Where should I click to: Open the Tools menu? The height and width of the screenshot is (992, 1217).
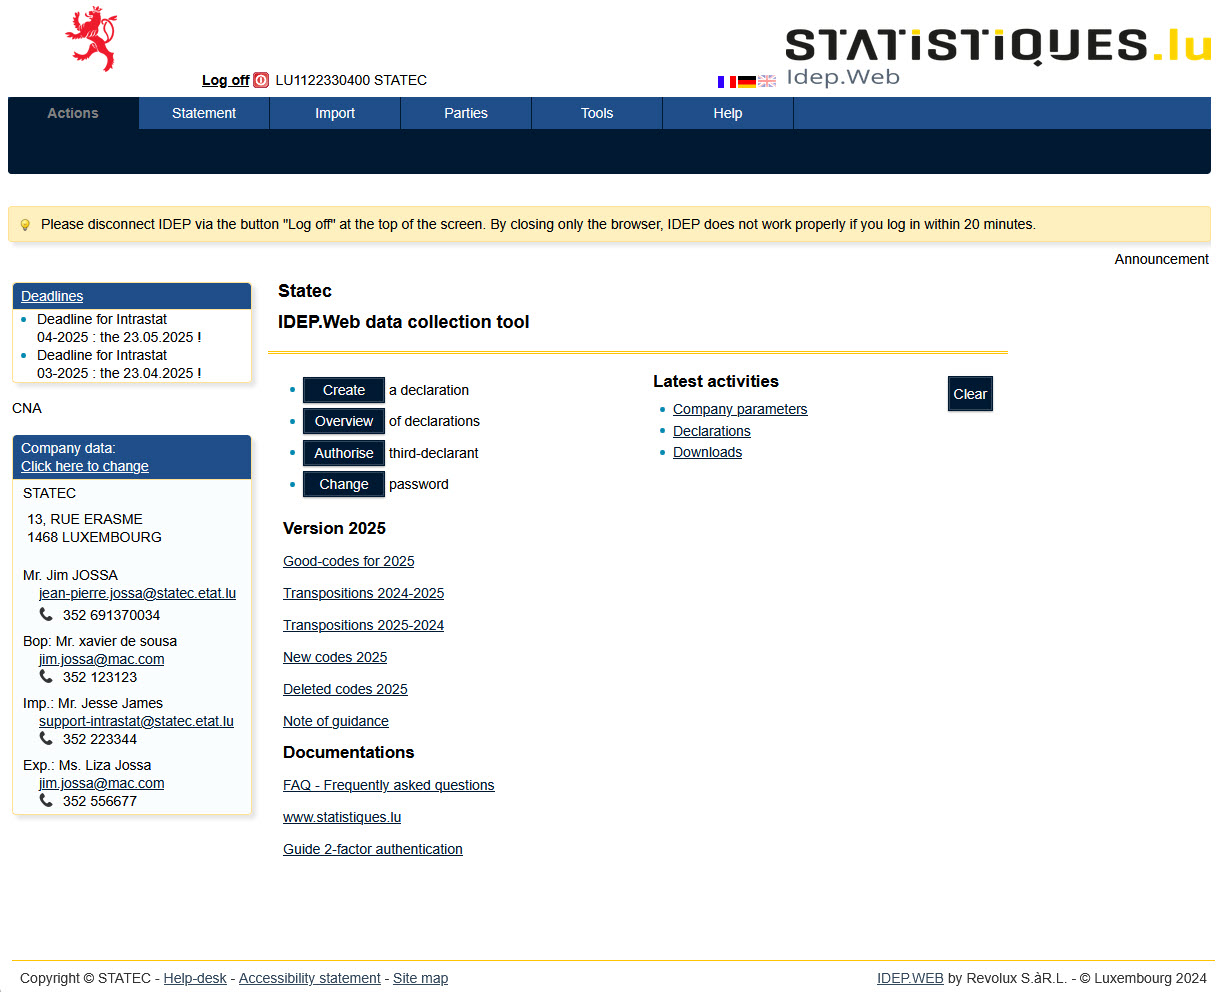596,113
